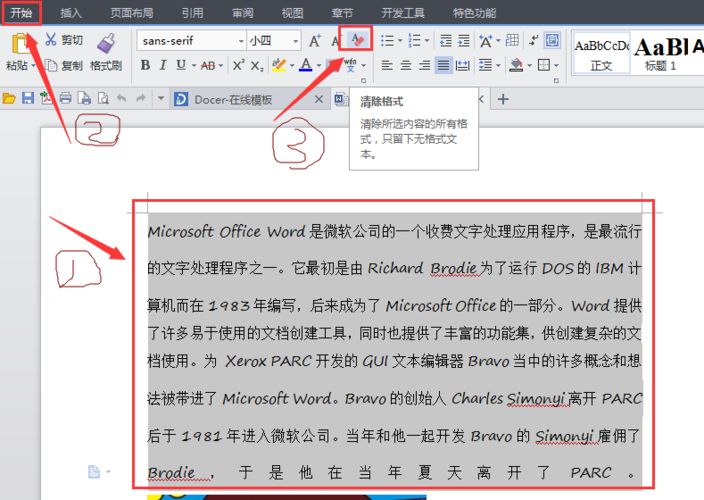704x500 pixels.
Task: Toggle strikethrough AB formatting
Action: tap(208, 66)
